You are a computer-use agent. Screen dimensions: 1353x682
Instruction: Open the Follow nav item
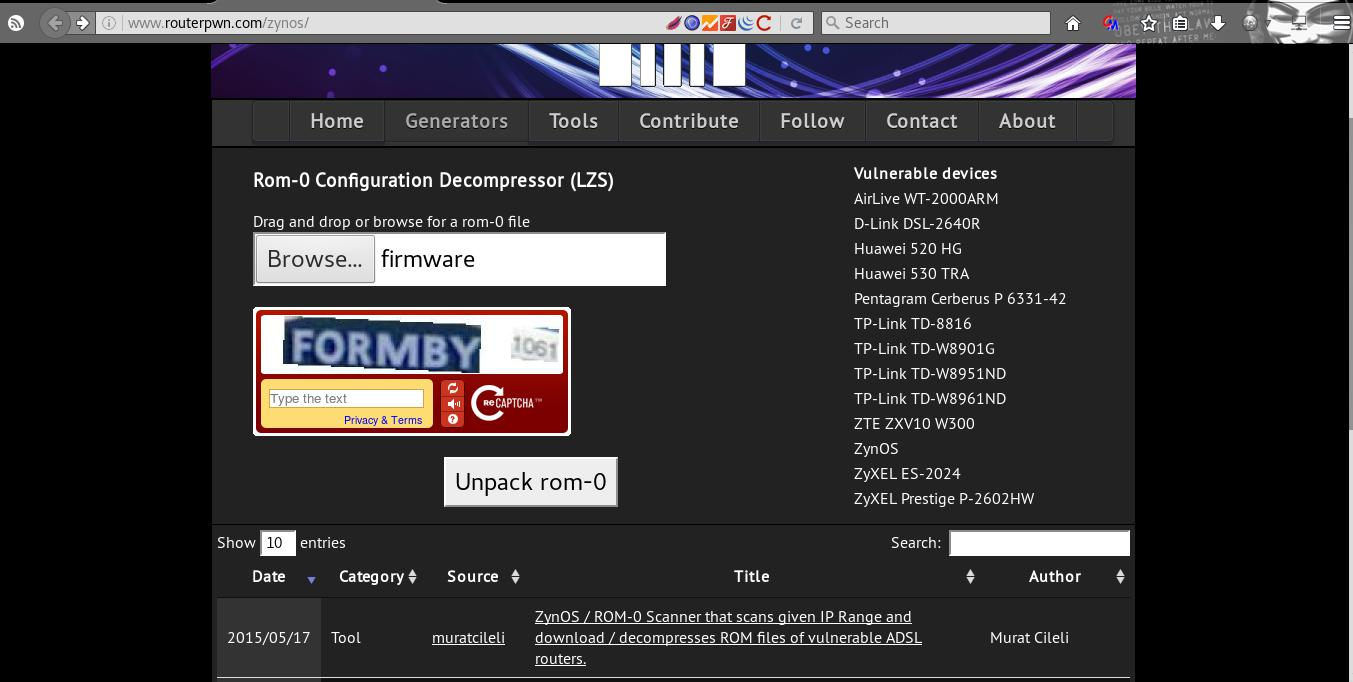pos(812,121)
